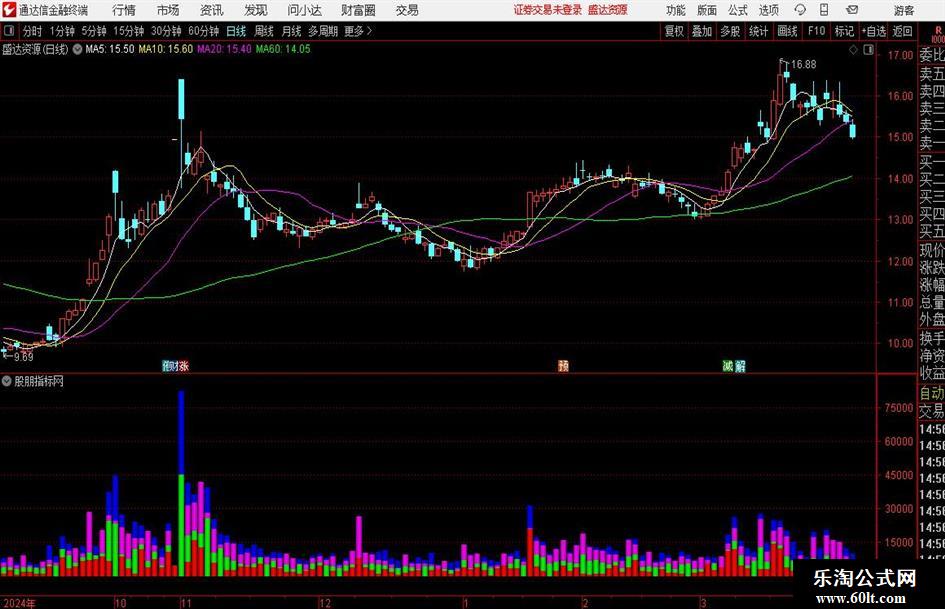
Task: Click the MA60: 14.05 indicator label
Action: (283, 49)
